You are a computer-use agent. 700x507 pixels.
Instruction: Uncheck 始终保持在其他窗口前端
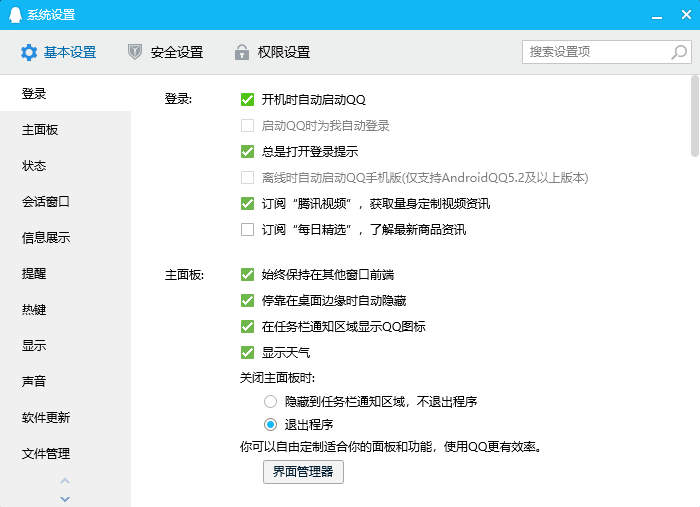point(247,274)
